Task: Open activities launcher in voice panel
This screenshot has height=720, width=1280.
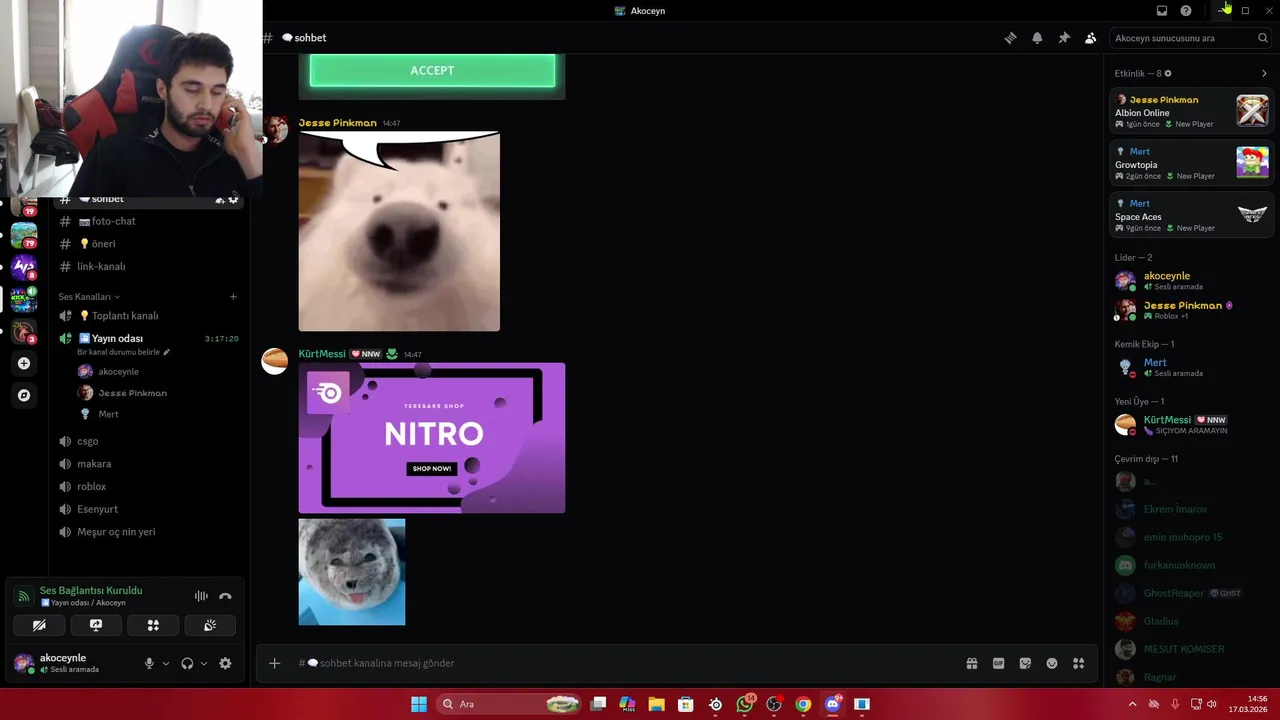Action: click(153, 625)
